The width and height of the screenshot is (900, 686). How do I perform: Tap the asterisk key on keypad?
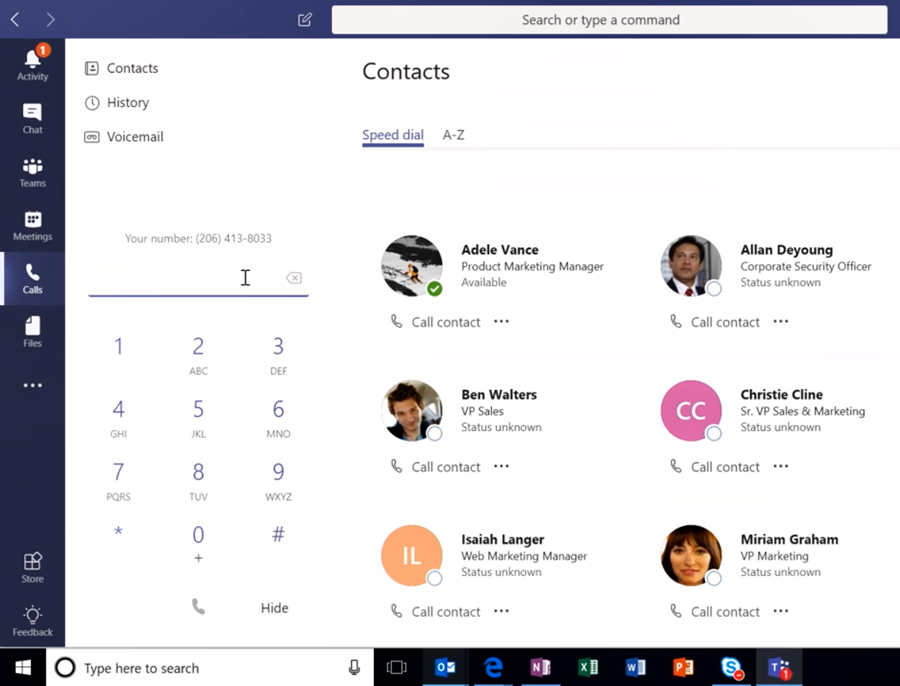coord(118,532)
